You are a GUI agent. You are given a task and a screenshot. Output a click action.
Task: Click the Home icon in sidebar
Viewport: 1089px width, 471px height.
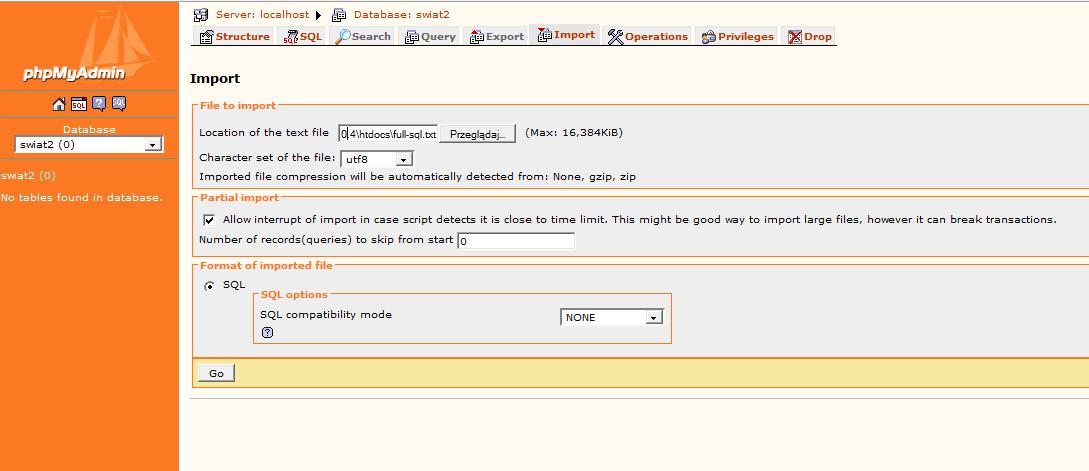[59, 104]
